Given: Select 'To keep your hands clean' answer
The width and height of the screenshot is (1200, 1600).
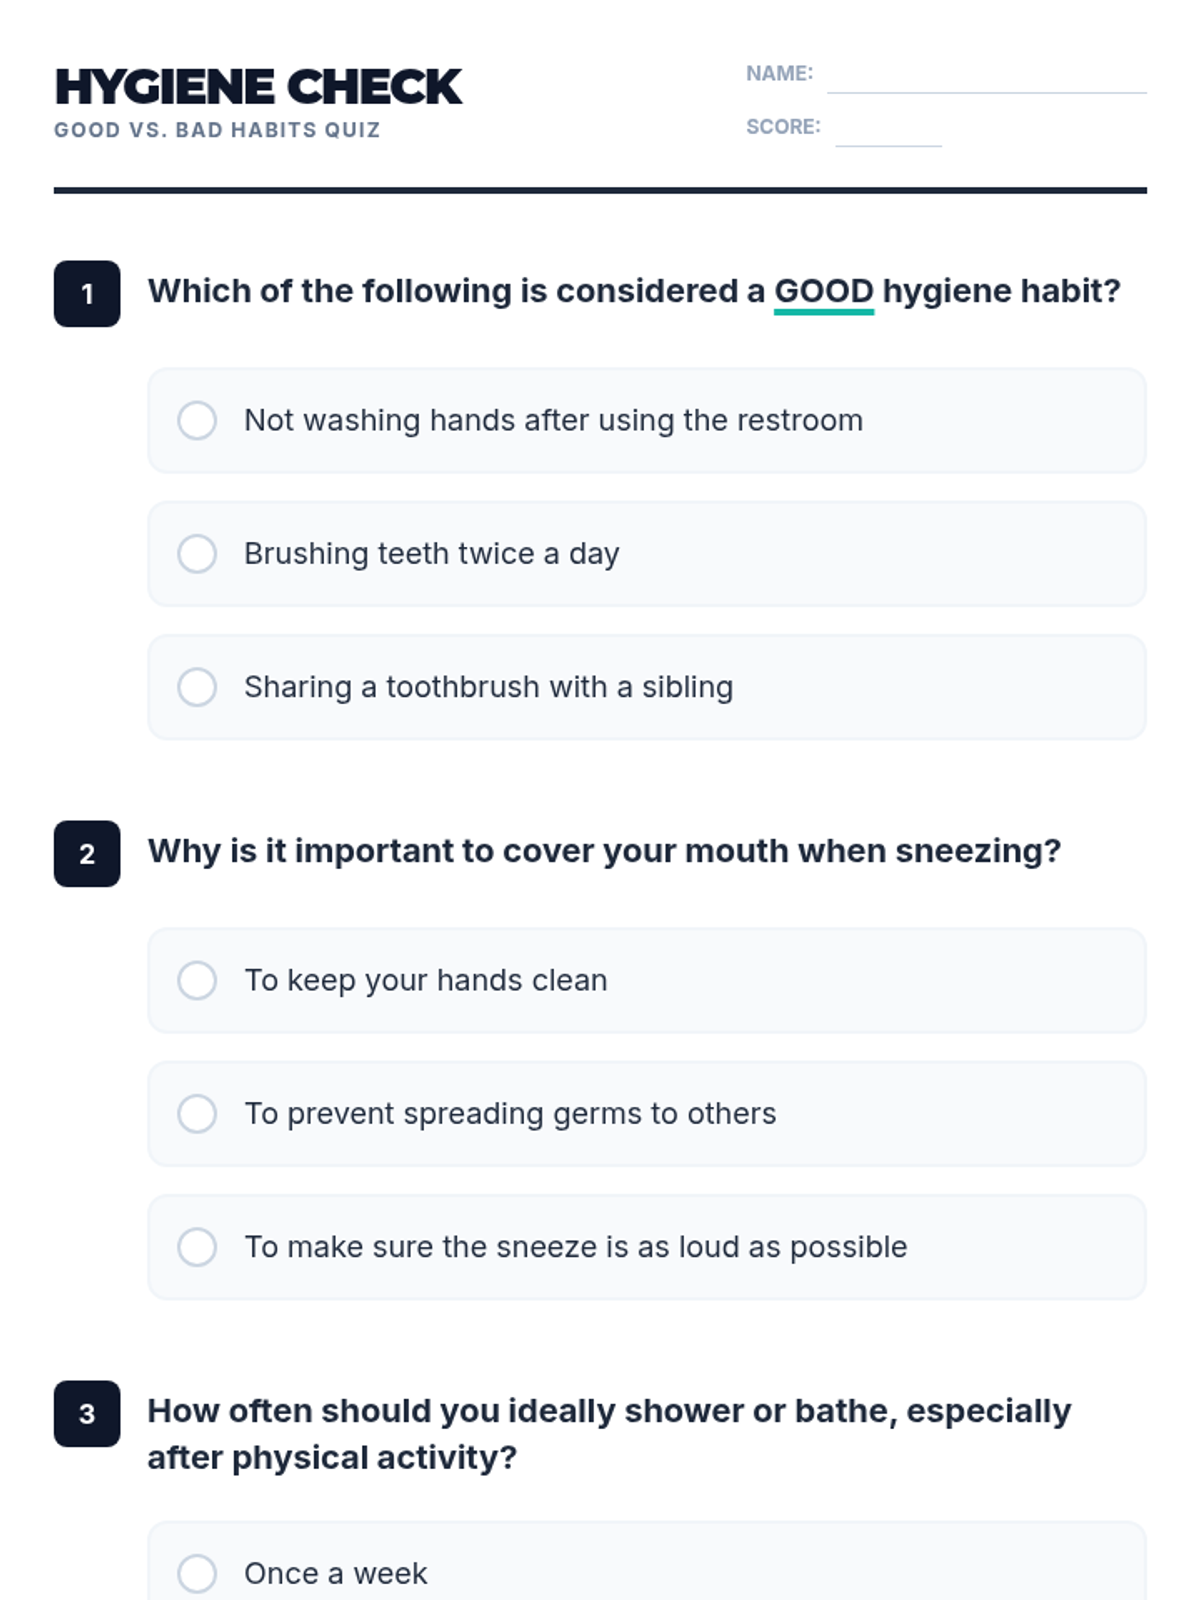Looking at the screenshot, I should coord(197,981).
